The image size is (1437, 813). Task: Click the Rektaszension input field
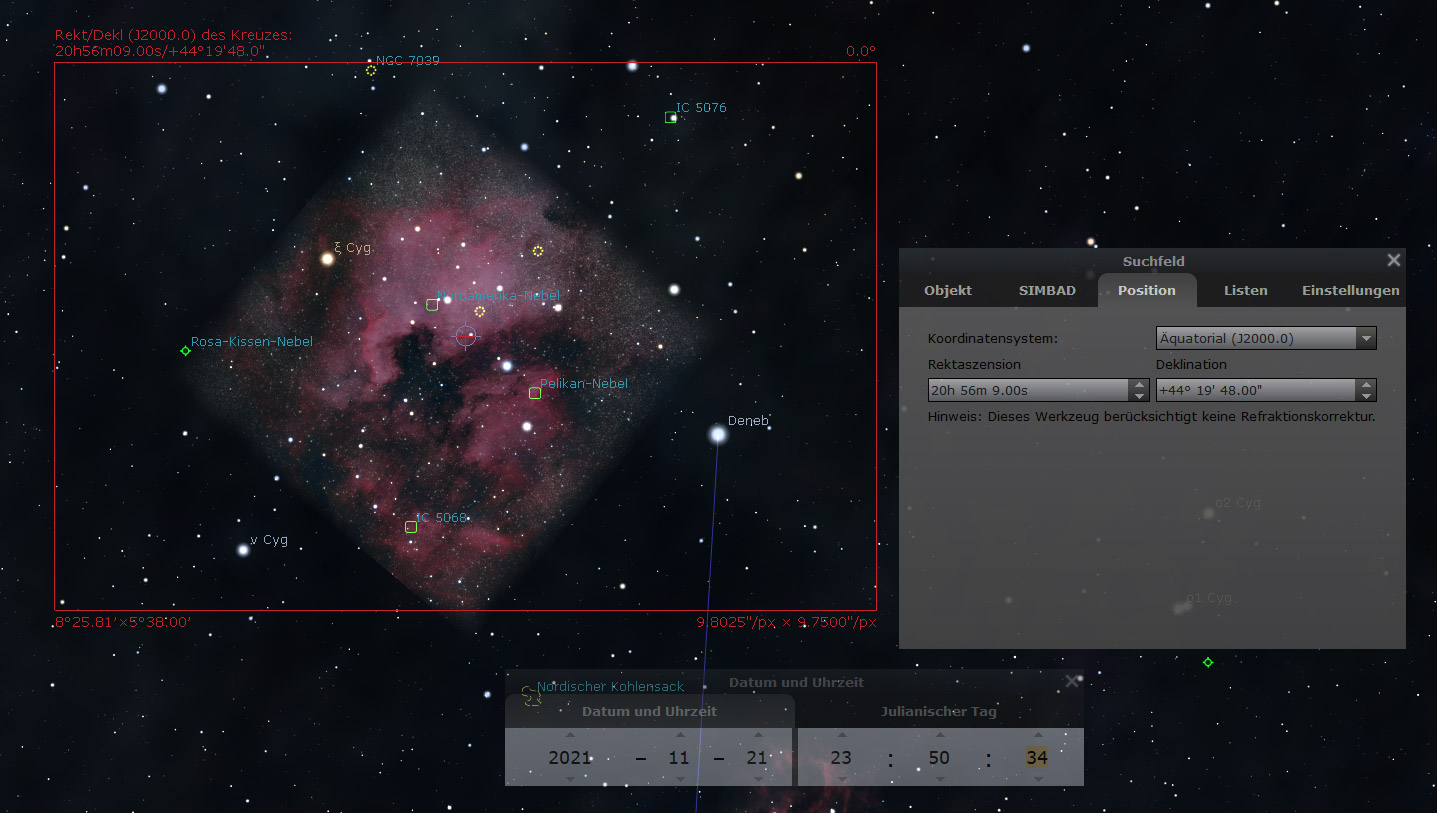click(1038, 390)
